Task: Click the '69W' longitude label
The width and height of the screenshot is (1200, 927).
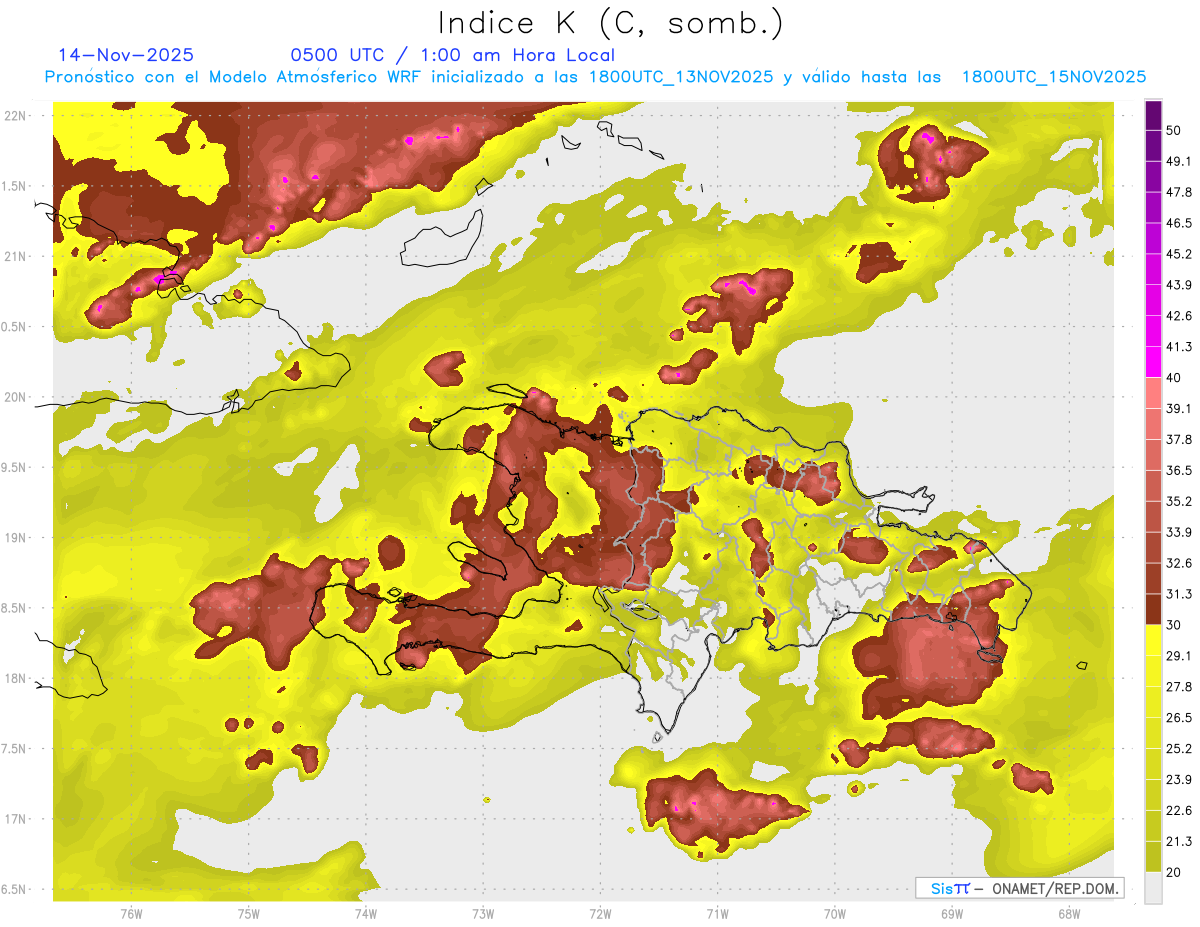Action: (951, 913)
